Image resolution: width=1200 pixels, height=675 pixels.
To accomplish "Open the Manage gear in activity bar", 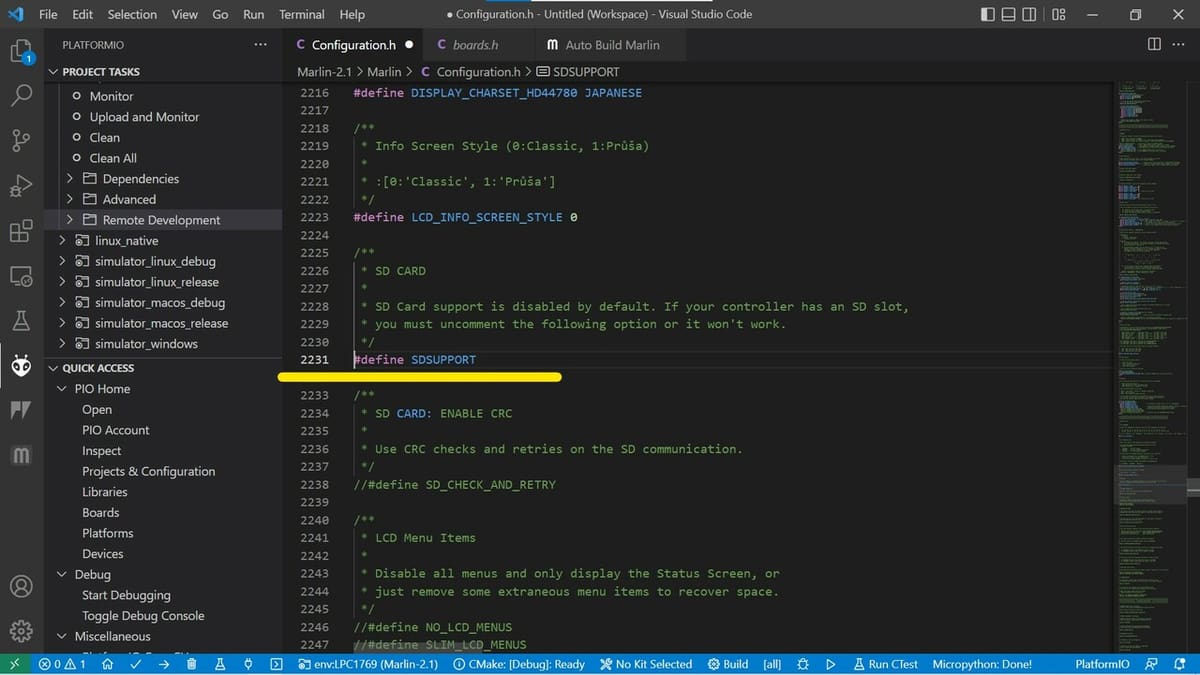I will pyautogui.click(x=21, y=632).
